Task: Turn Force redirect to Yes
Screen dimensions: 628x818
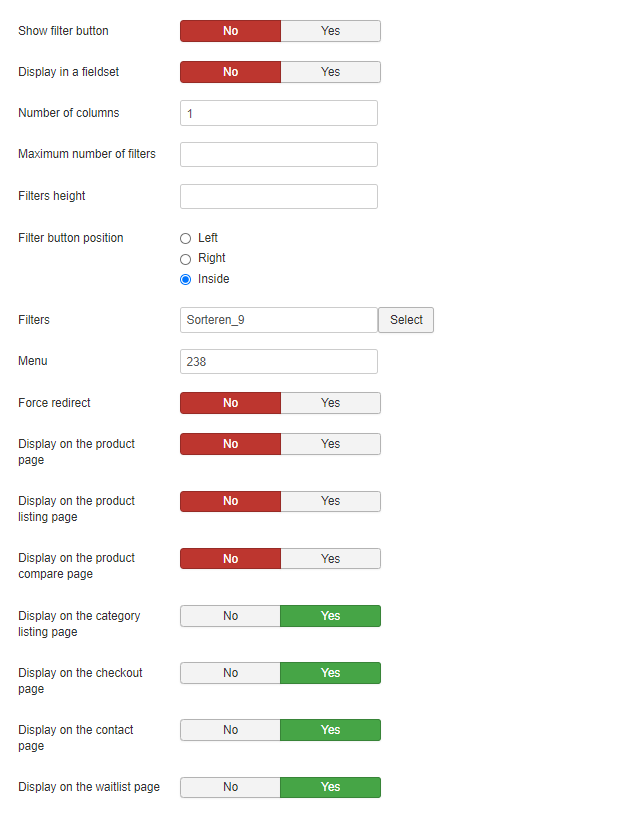Action: point(330,403)
